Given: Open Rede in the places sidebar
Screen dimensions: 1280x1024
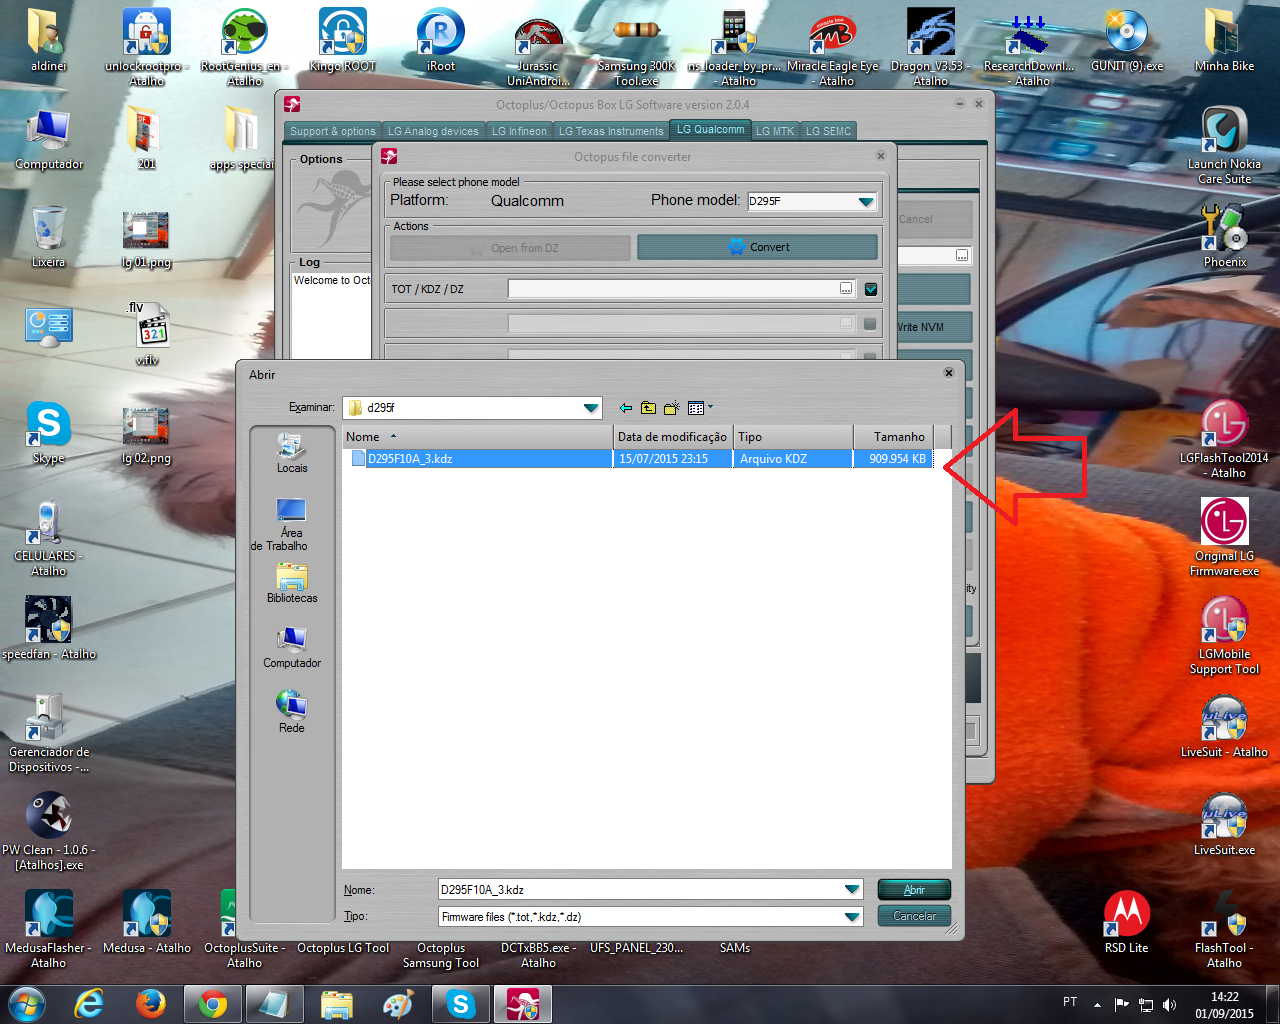Looking at the screenshot, I should coord(292,712).
